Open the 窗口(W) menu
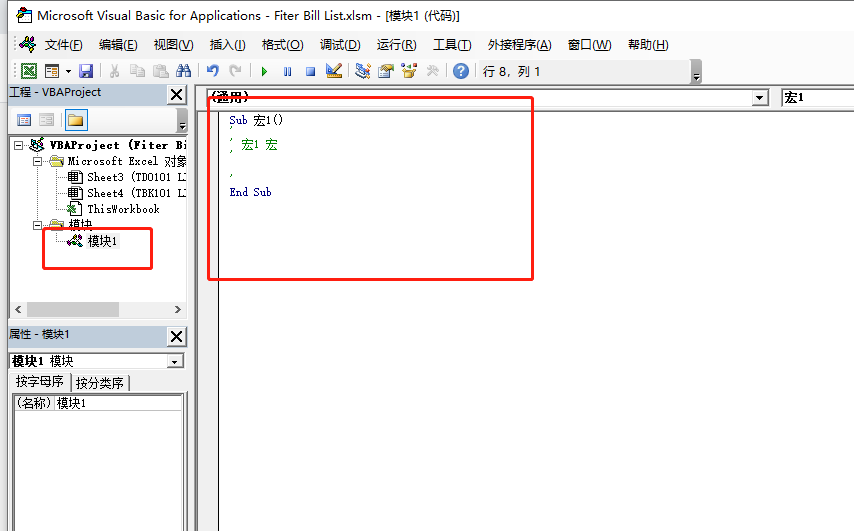 589,45
